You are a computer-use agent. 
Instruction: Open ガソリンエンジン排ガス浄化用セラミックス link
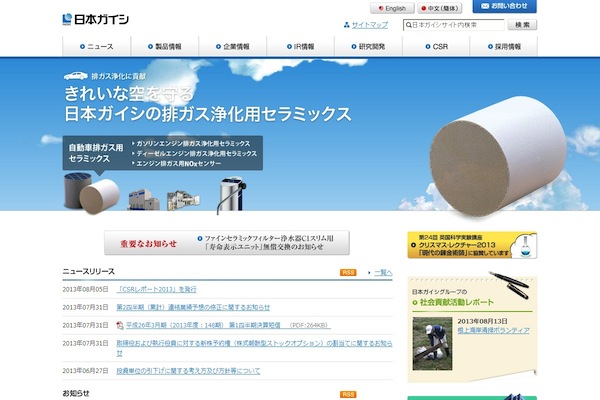[193, 144]
